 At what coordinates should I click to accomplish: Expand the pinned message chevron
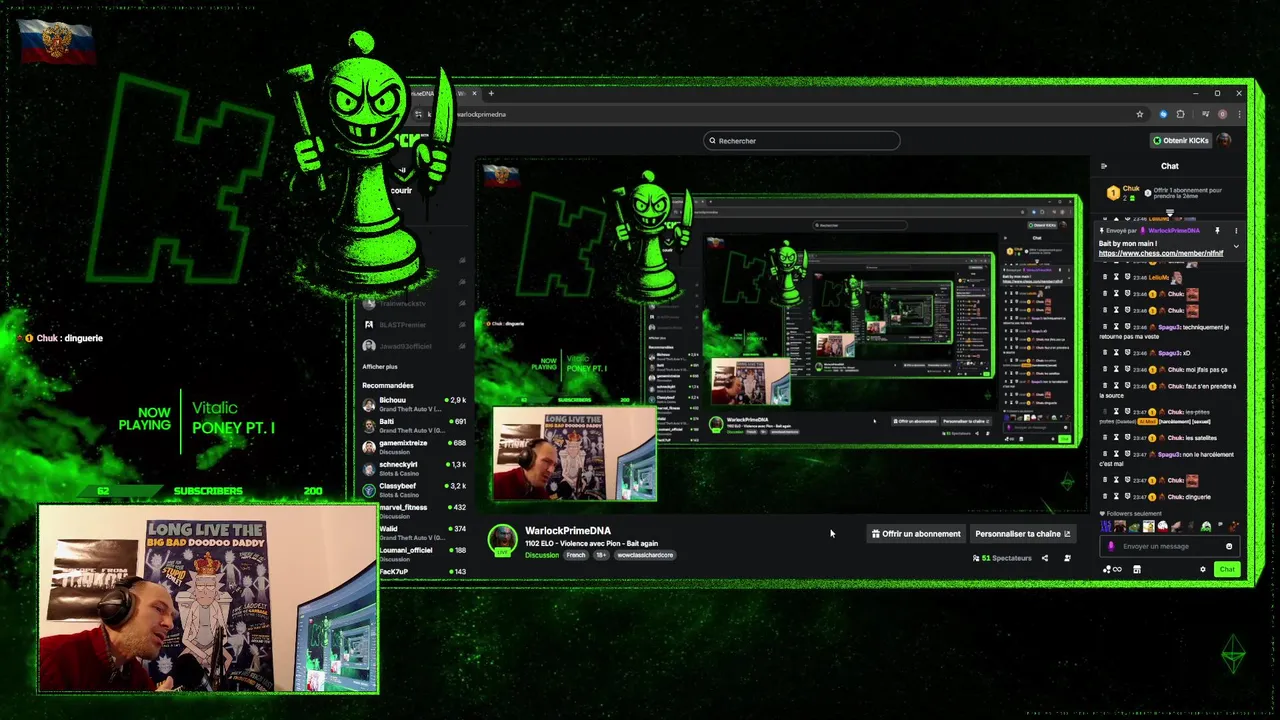pos(1236,246)
